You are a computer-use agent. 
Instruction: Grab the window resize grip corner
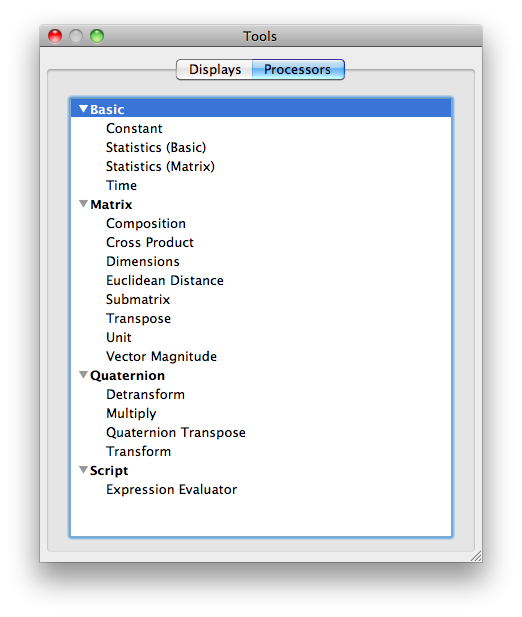tap(476, 556)
